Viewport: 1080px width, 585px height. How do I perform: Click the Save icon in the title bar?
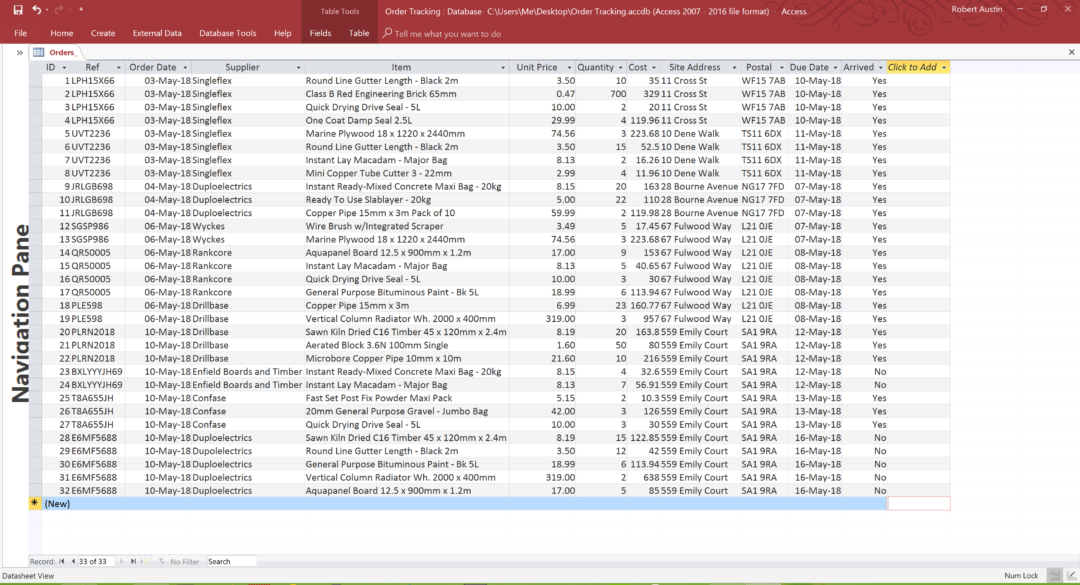18,10
